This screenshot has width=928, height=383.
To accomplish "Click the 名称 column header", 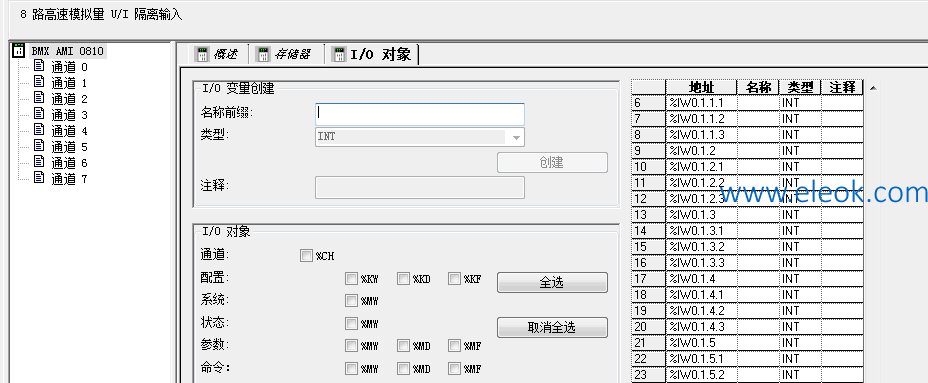I will (x=758, y=87).
